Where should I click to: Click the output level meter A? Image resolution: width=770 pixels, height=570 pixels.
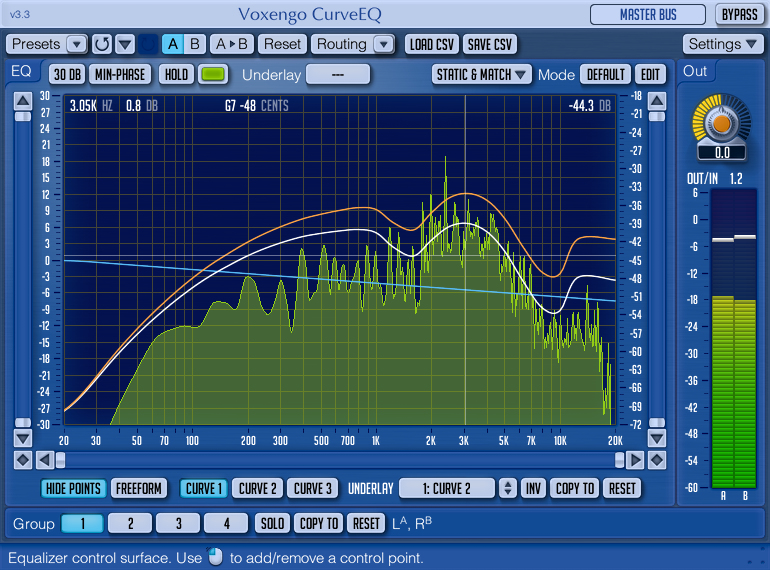[722, 339]
